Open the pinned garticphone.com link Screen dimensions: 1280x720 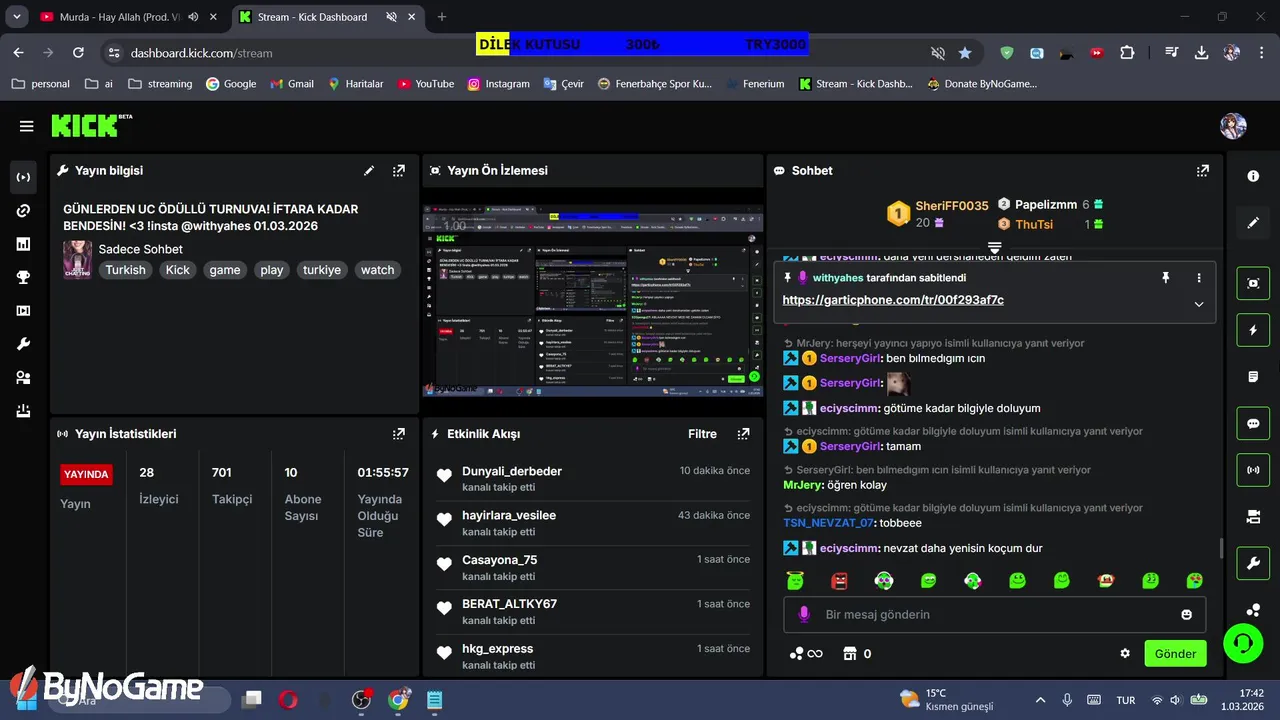coord(893,300)
